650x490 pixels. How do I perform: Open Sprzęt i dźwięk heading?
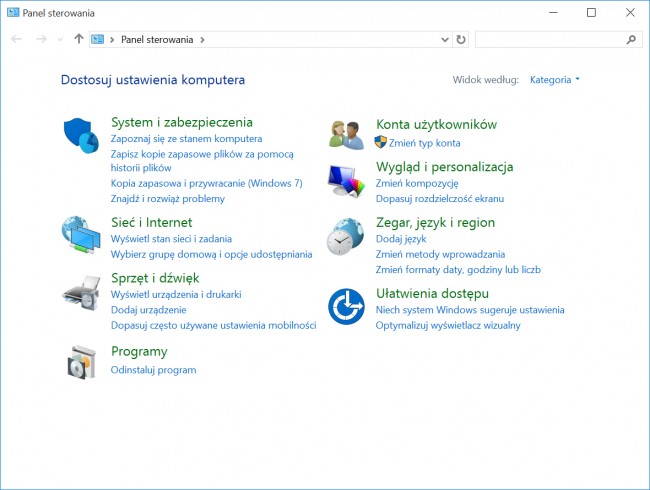coord(155,278)
